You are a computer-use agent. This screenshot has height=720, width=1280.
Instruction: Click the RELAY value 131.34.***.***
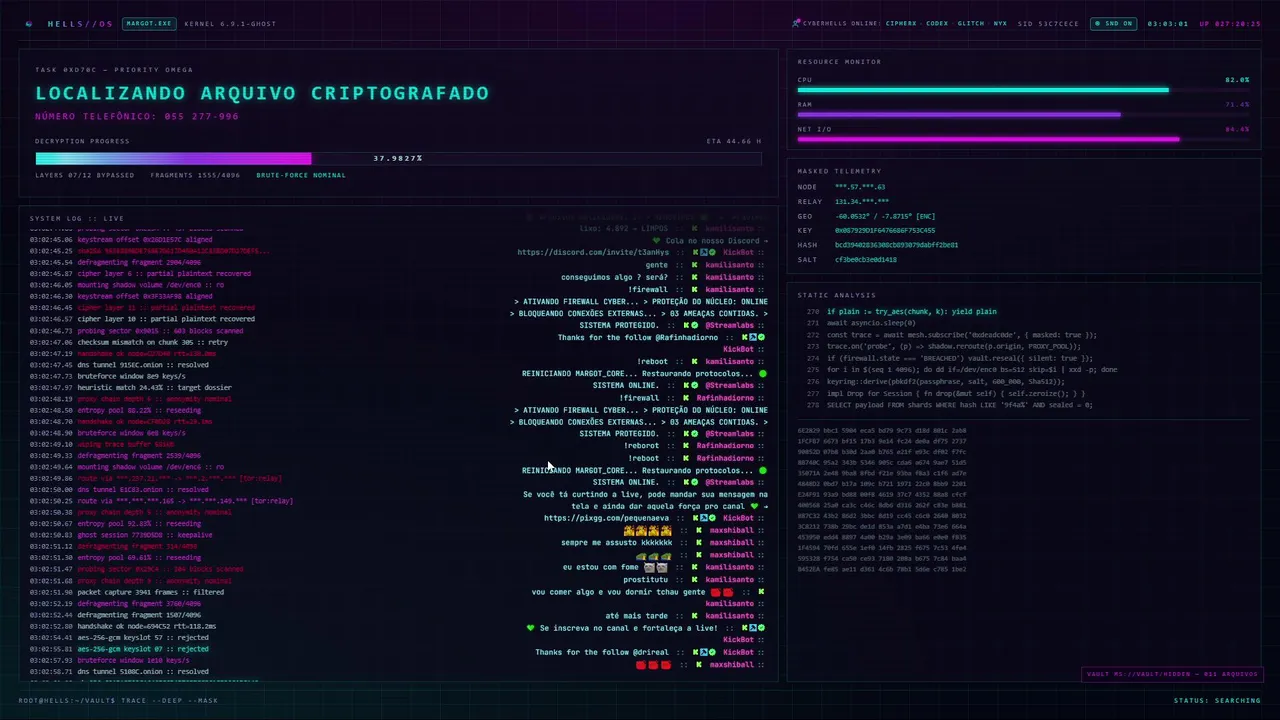(862, 201)
